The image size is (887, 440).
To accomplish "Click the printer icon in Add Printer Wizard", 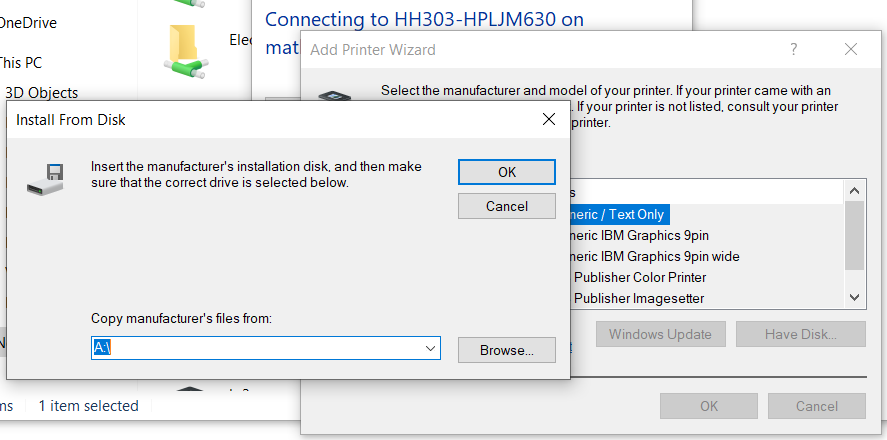I will click(333, 96).
